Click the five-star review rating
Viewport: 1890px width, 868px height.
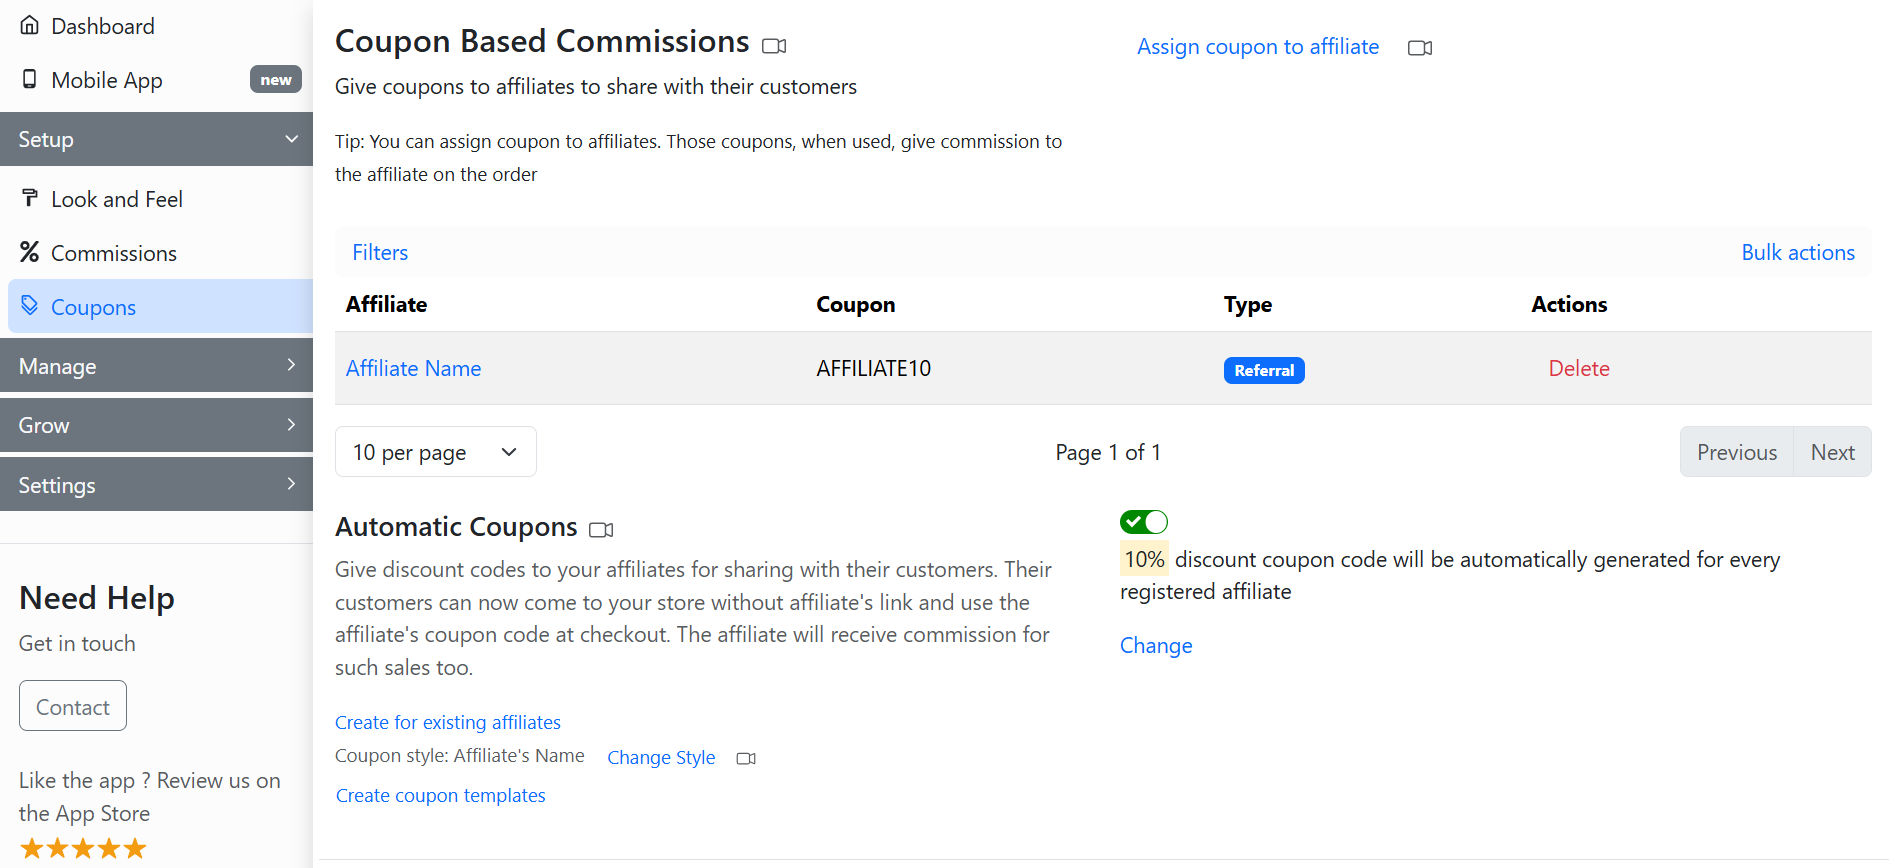83,849
